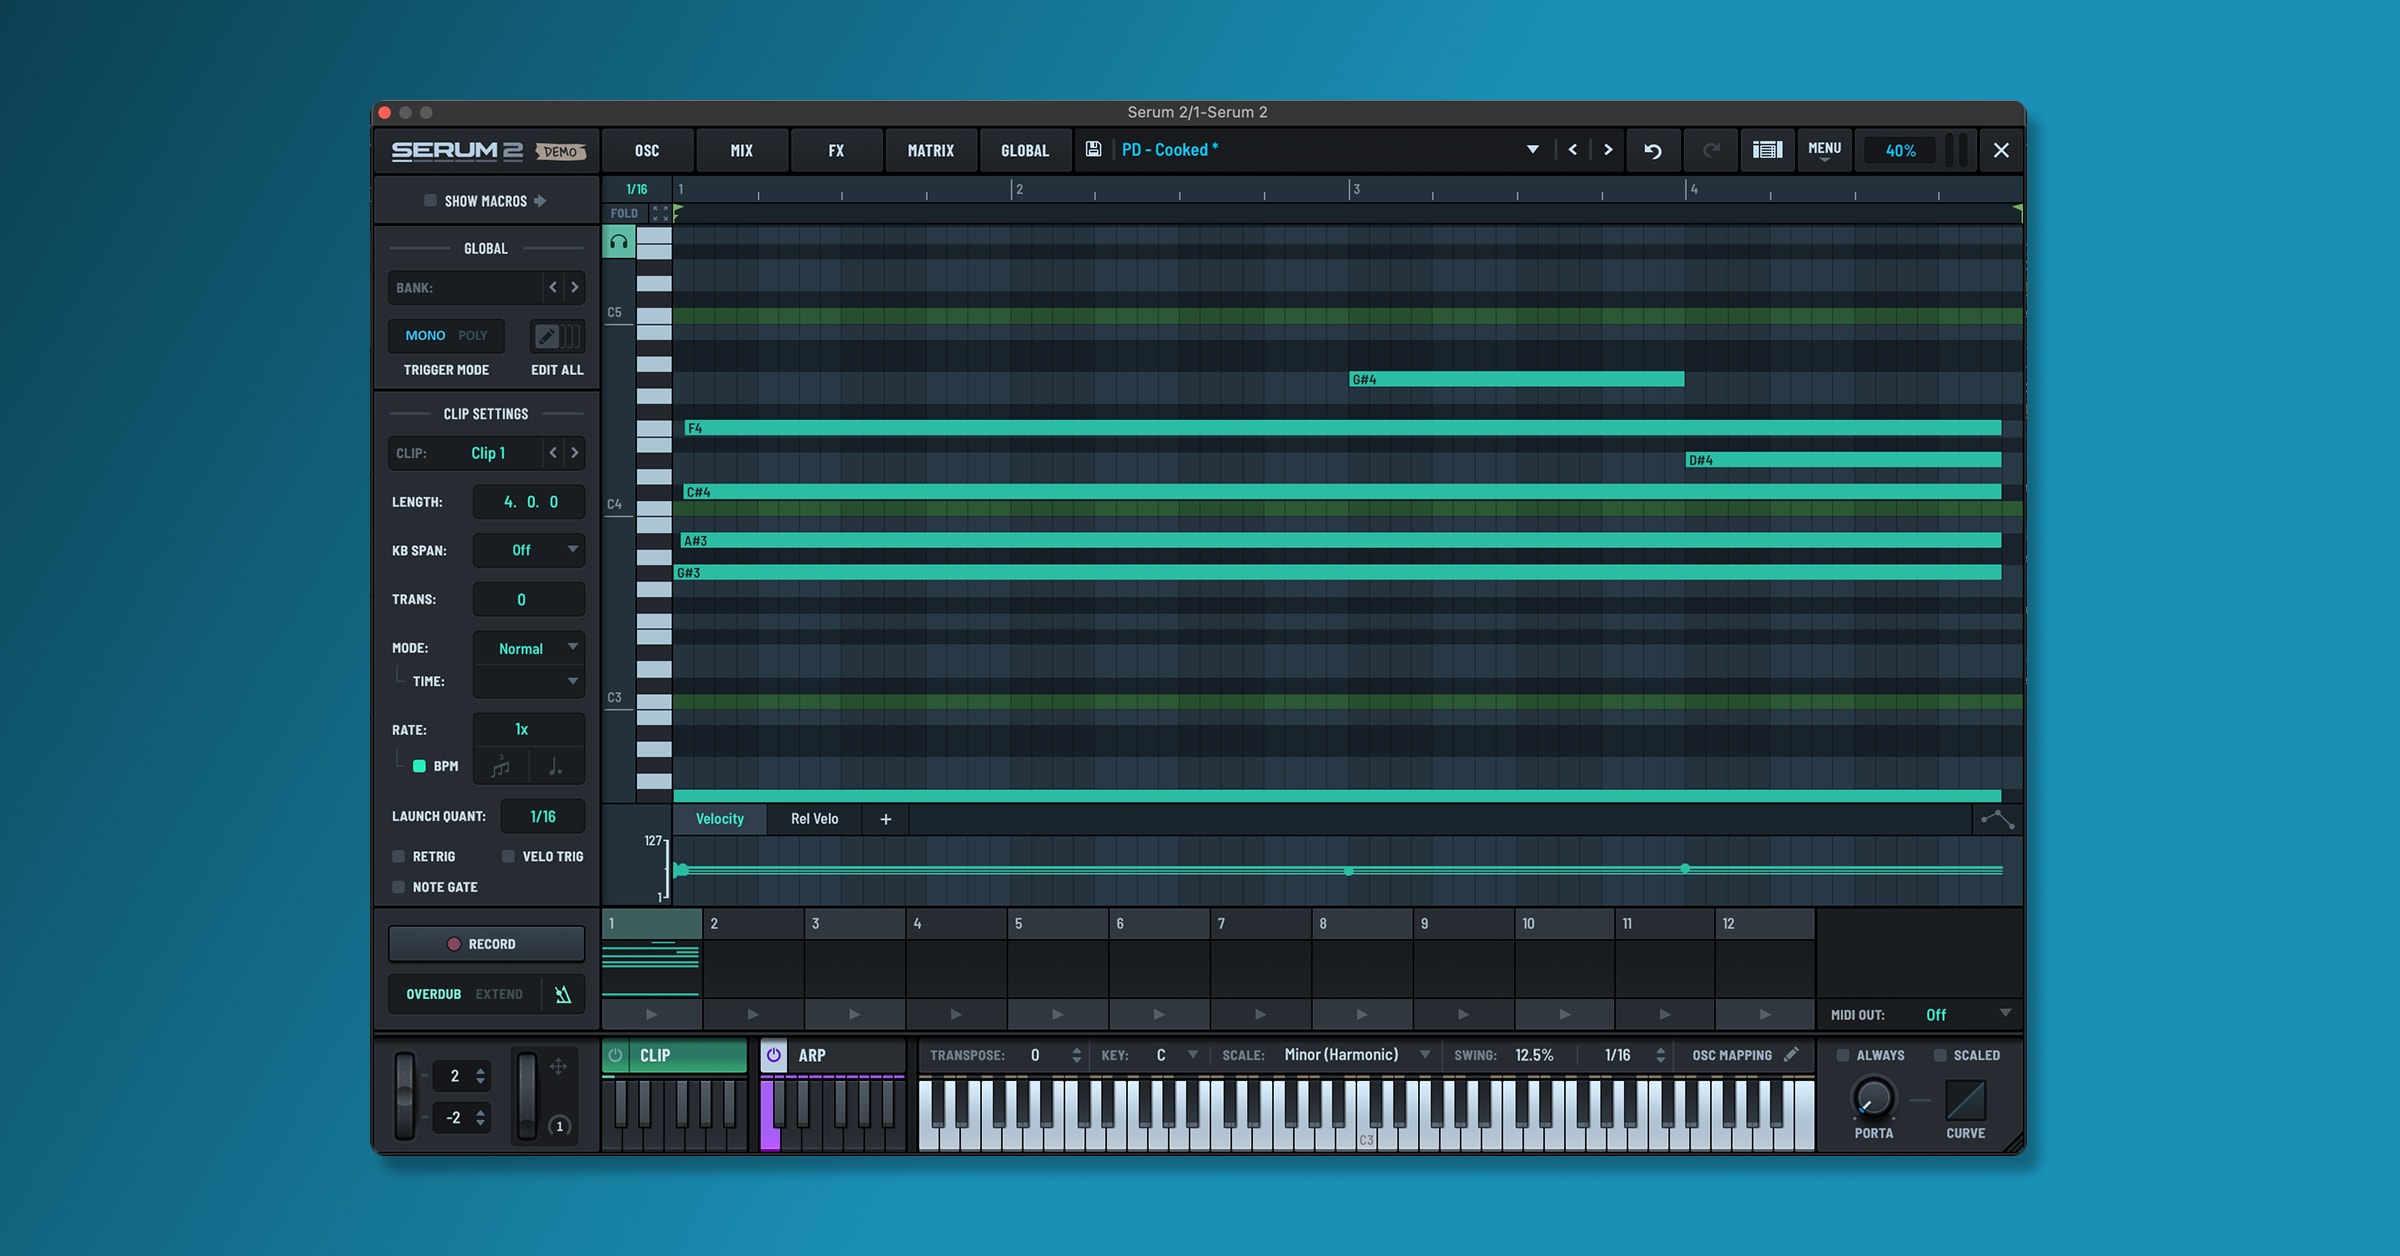This screenshot has width=2400, height=1256.
Task: Switch trigger mode to MONO
Action: [425, 335]
